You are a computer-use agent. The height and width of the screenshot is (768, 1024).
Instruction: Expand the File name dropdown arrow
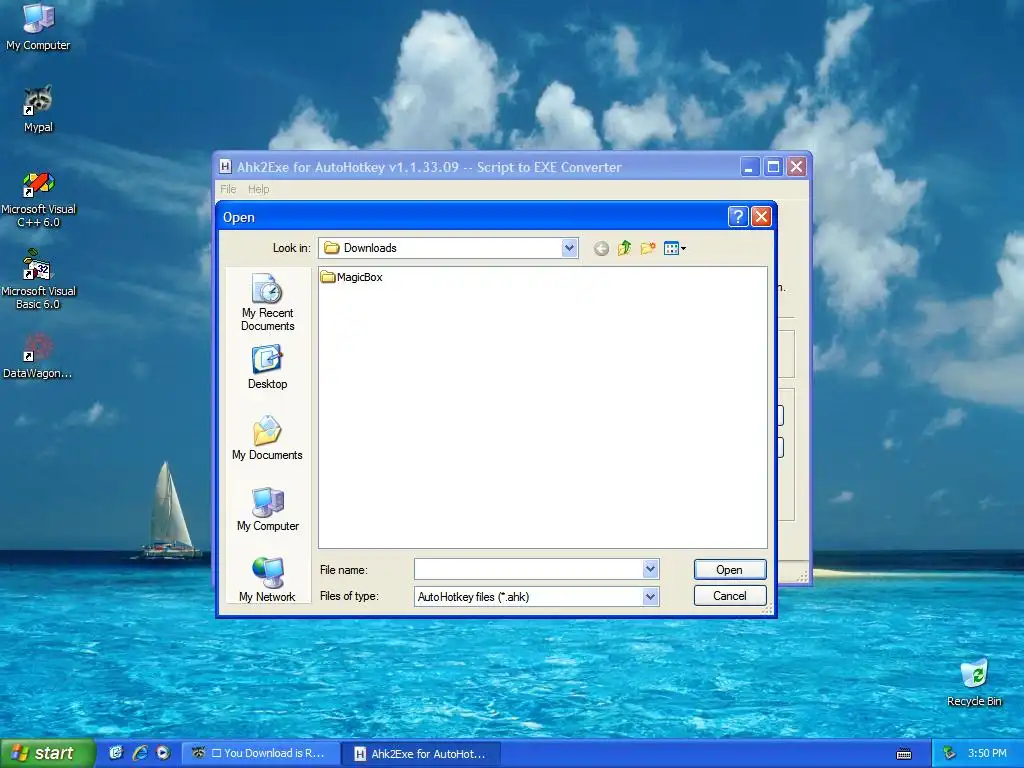tap(650, 569)
